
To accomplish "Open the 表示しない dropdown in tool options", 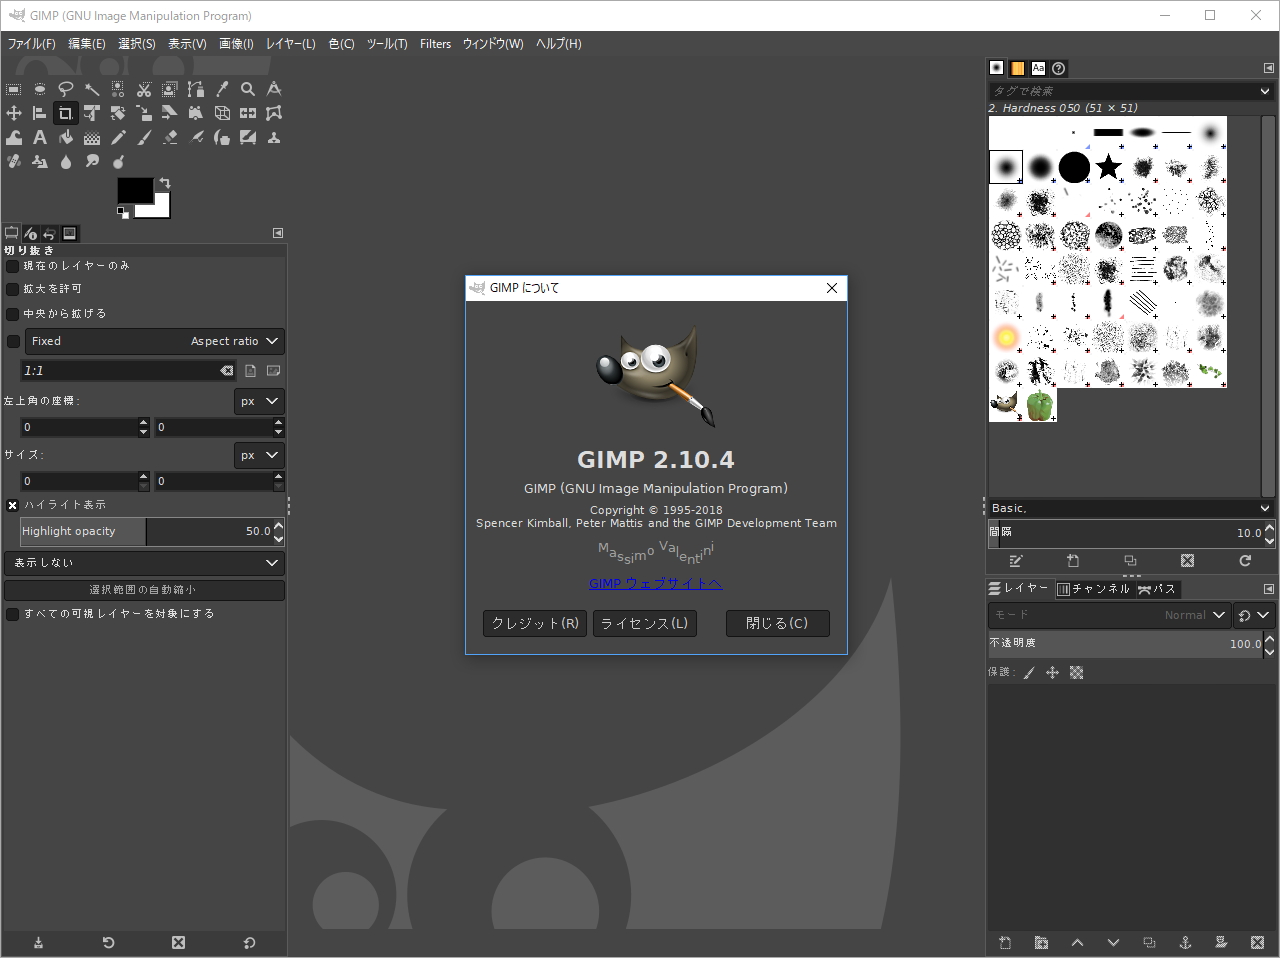I will tap(144, 563).
